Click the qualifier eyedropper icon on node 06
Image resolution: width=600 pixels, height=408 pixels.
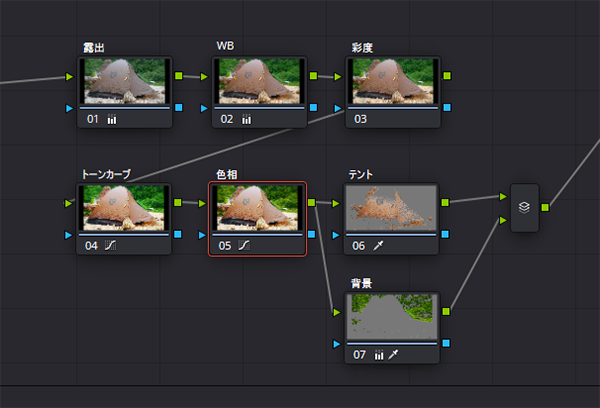coord(378,245)
